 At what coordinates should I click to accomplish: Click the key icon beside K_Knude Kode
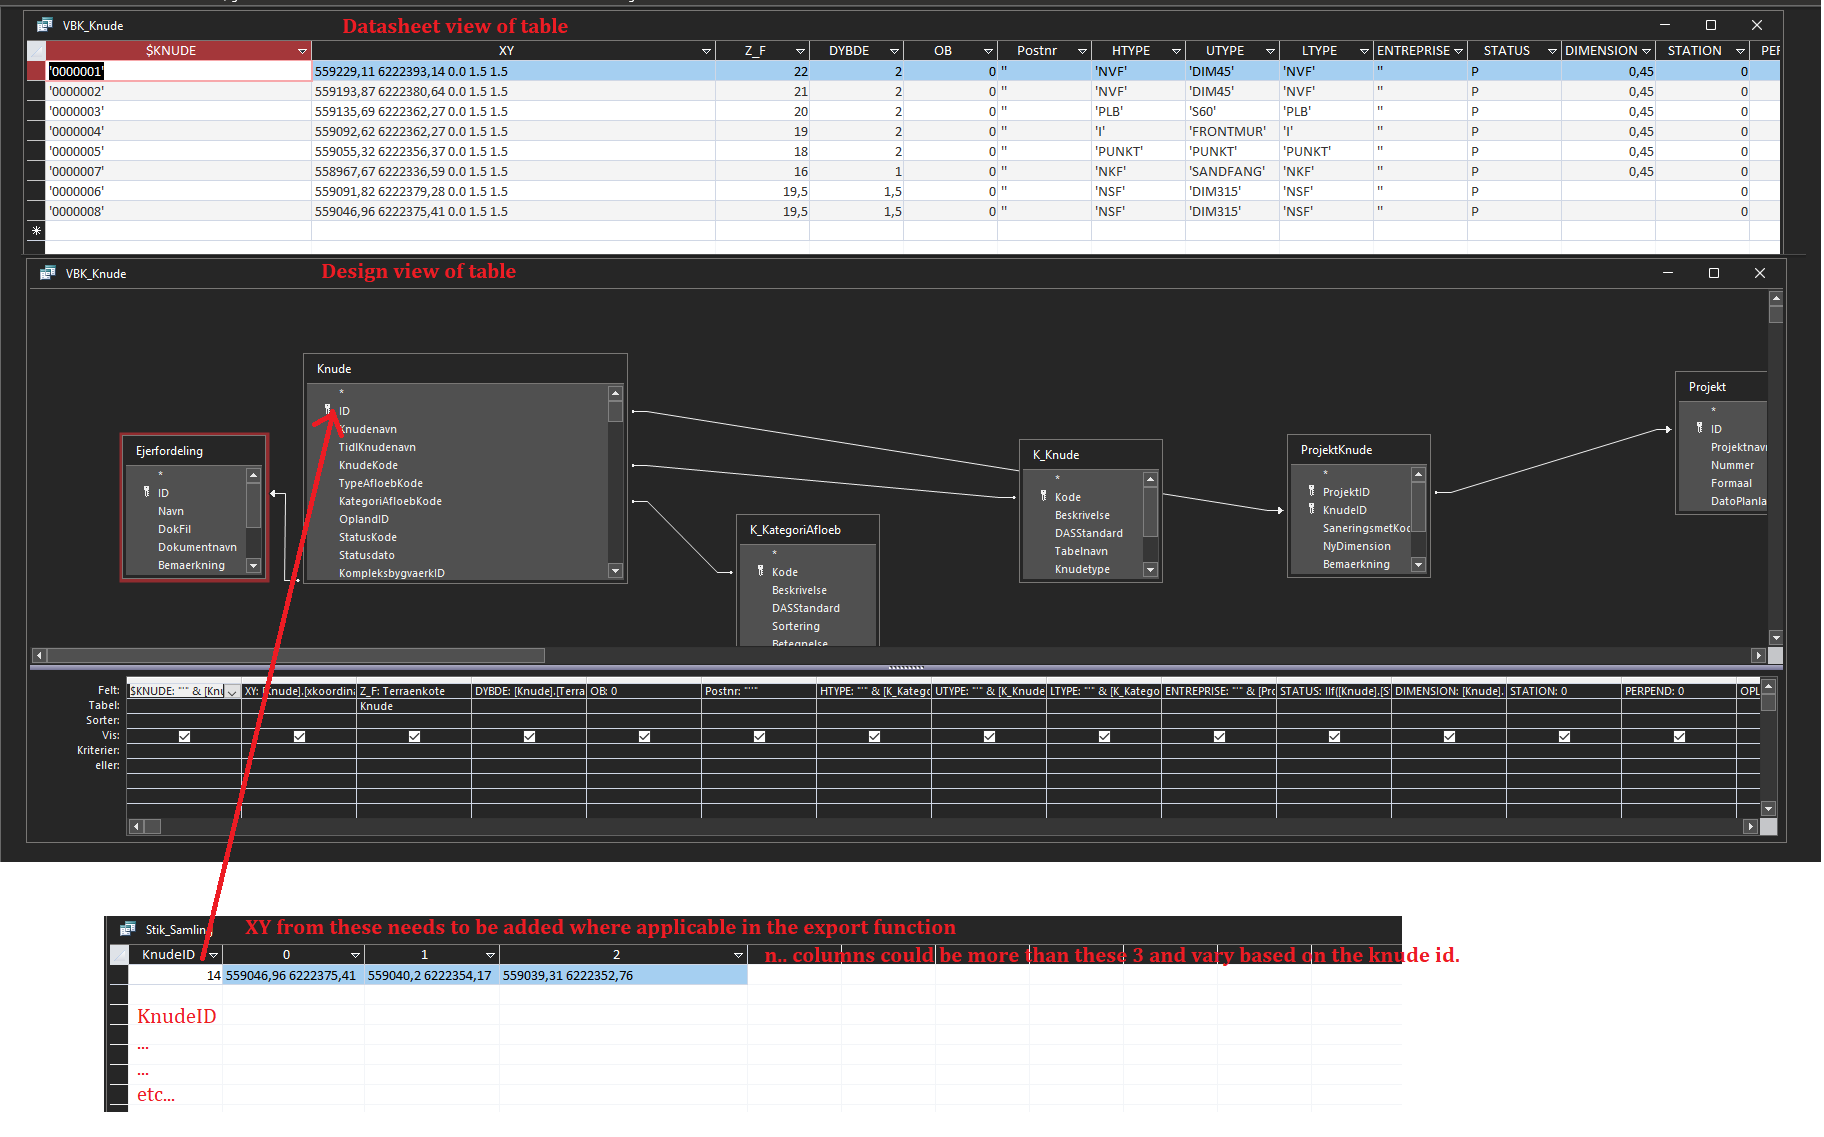click(1044, 496)
